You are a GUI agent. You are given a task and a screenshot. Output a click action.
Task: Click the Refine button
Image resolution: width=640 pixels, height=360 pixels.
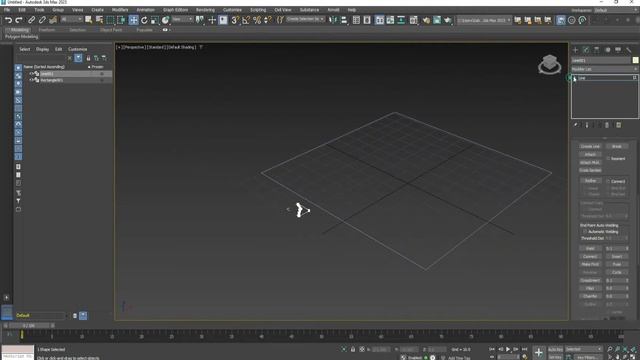[590, 180]
